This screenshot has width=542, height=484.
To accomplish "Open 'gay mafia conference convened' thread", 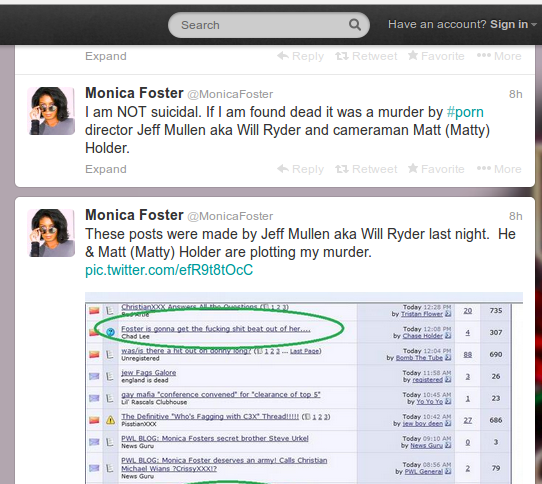I will pos(221,394).
